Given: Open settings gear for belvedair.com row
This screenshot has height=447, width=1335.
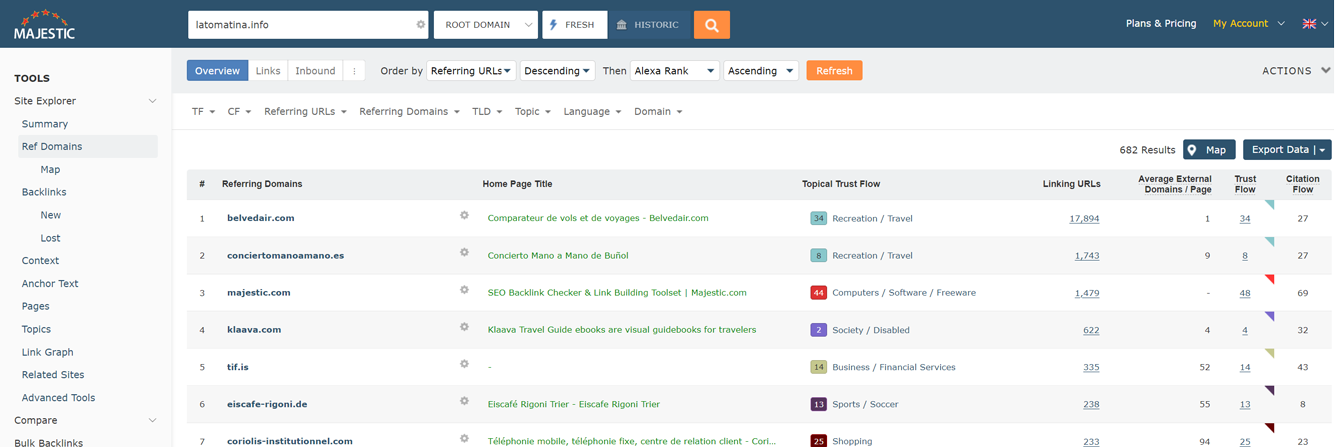Looking at the screenshot, I should pyautogui.click(x=464, y=216).
